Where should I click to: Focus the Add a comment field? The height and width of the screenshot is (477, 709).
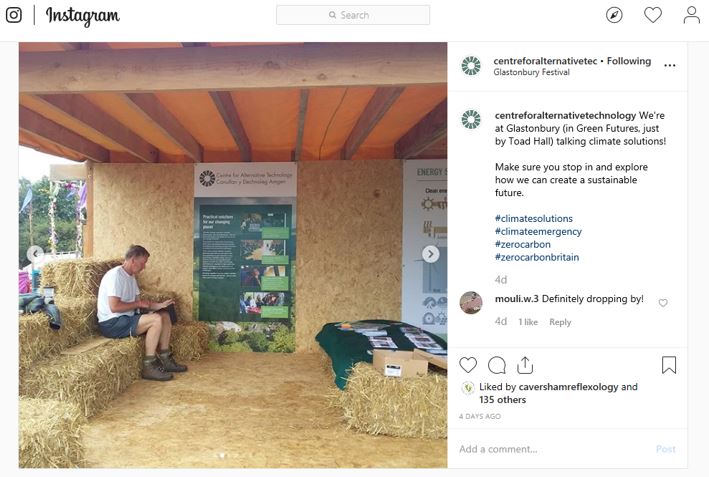click(554, 449)
